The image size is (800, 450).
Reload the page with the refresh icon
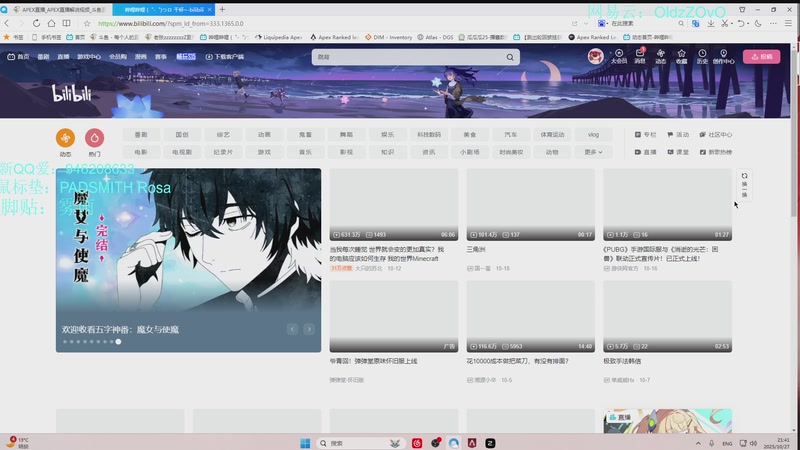pyautogui.click(x=36, y=23)
